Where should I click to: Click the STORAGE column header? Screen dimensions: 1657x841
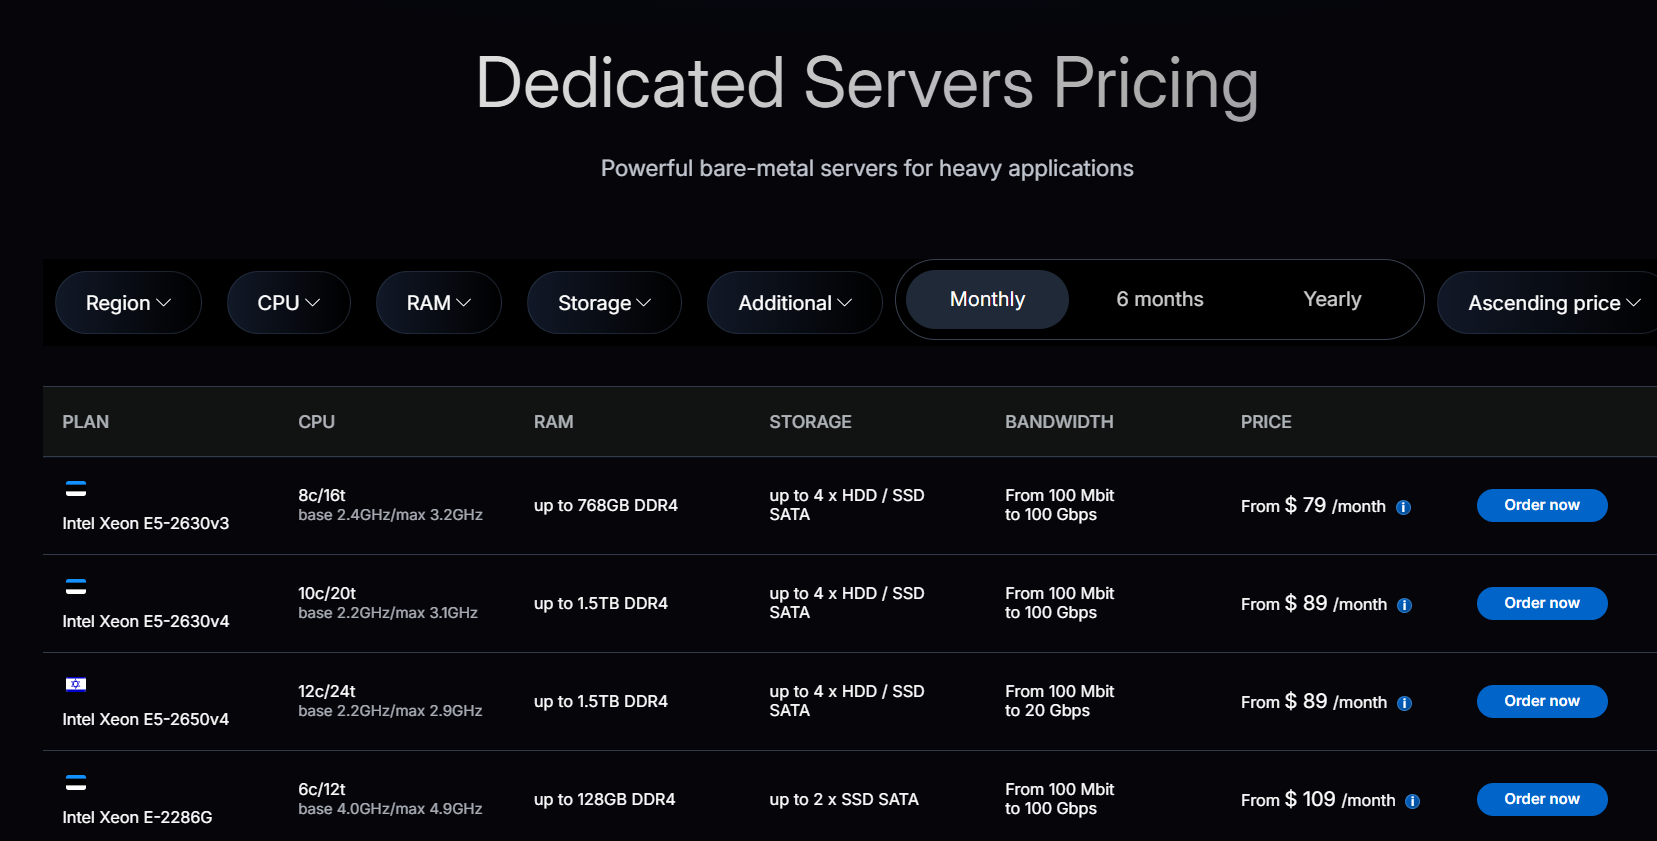(810, 422)
